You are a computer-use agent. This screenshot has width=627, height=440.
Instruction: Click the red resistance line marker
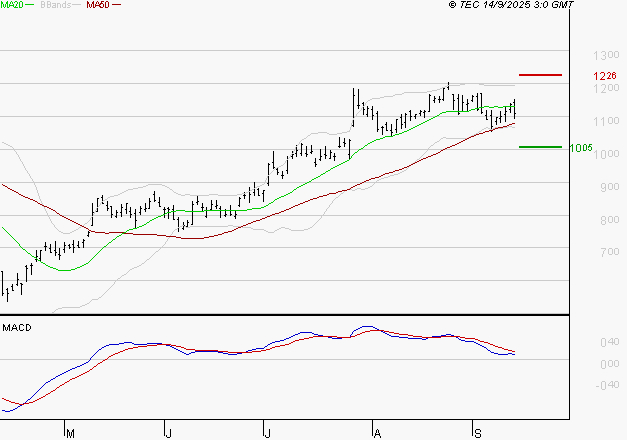[541, 75]
